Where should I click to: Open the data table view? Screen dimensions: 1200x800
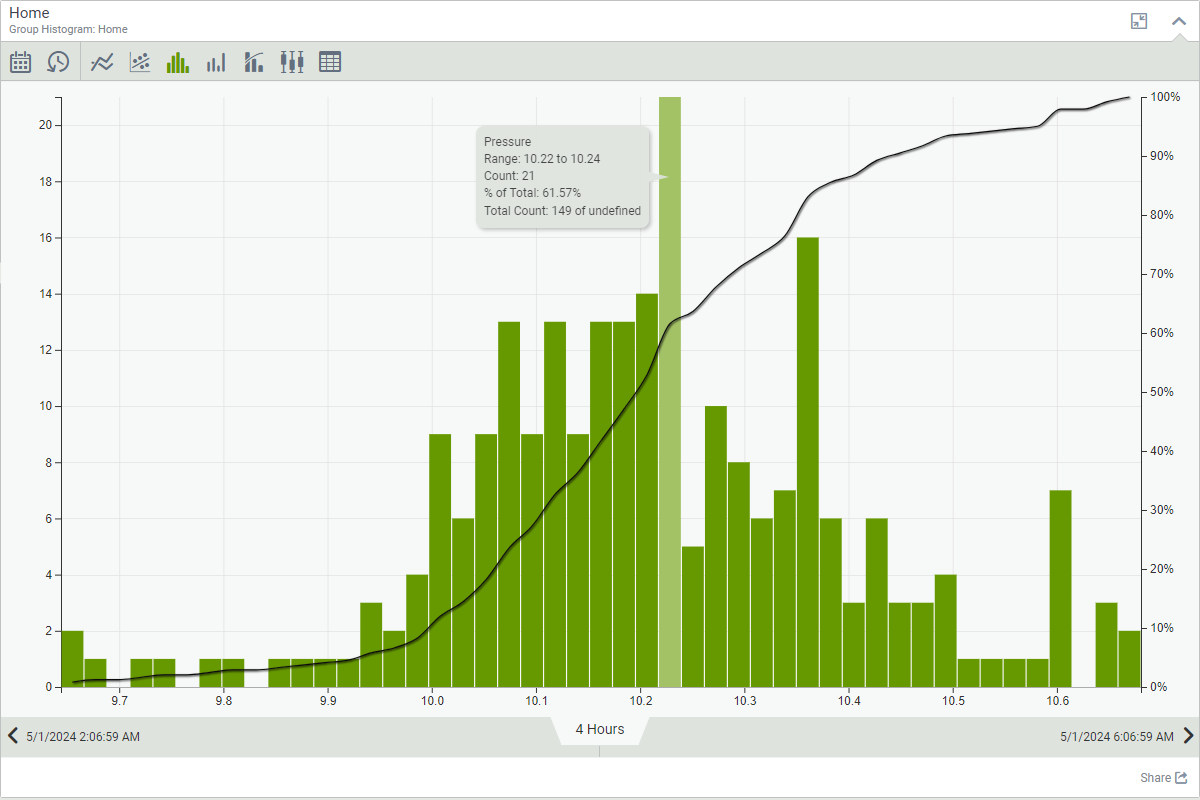point(330,62)
